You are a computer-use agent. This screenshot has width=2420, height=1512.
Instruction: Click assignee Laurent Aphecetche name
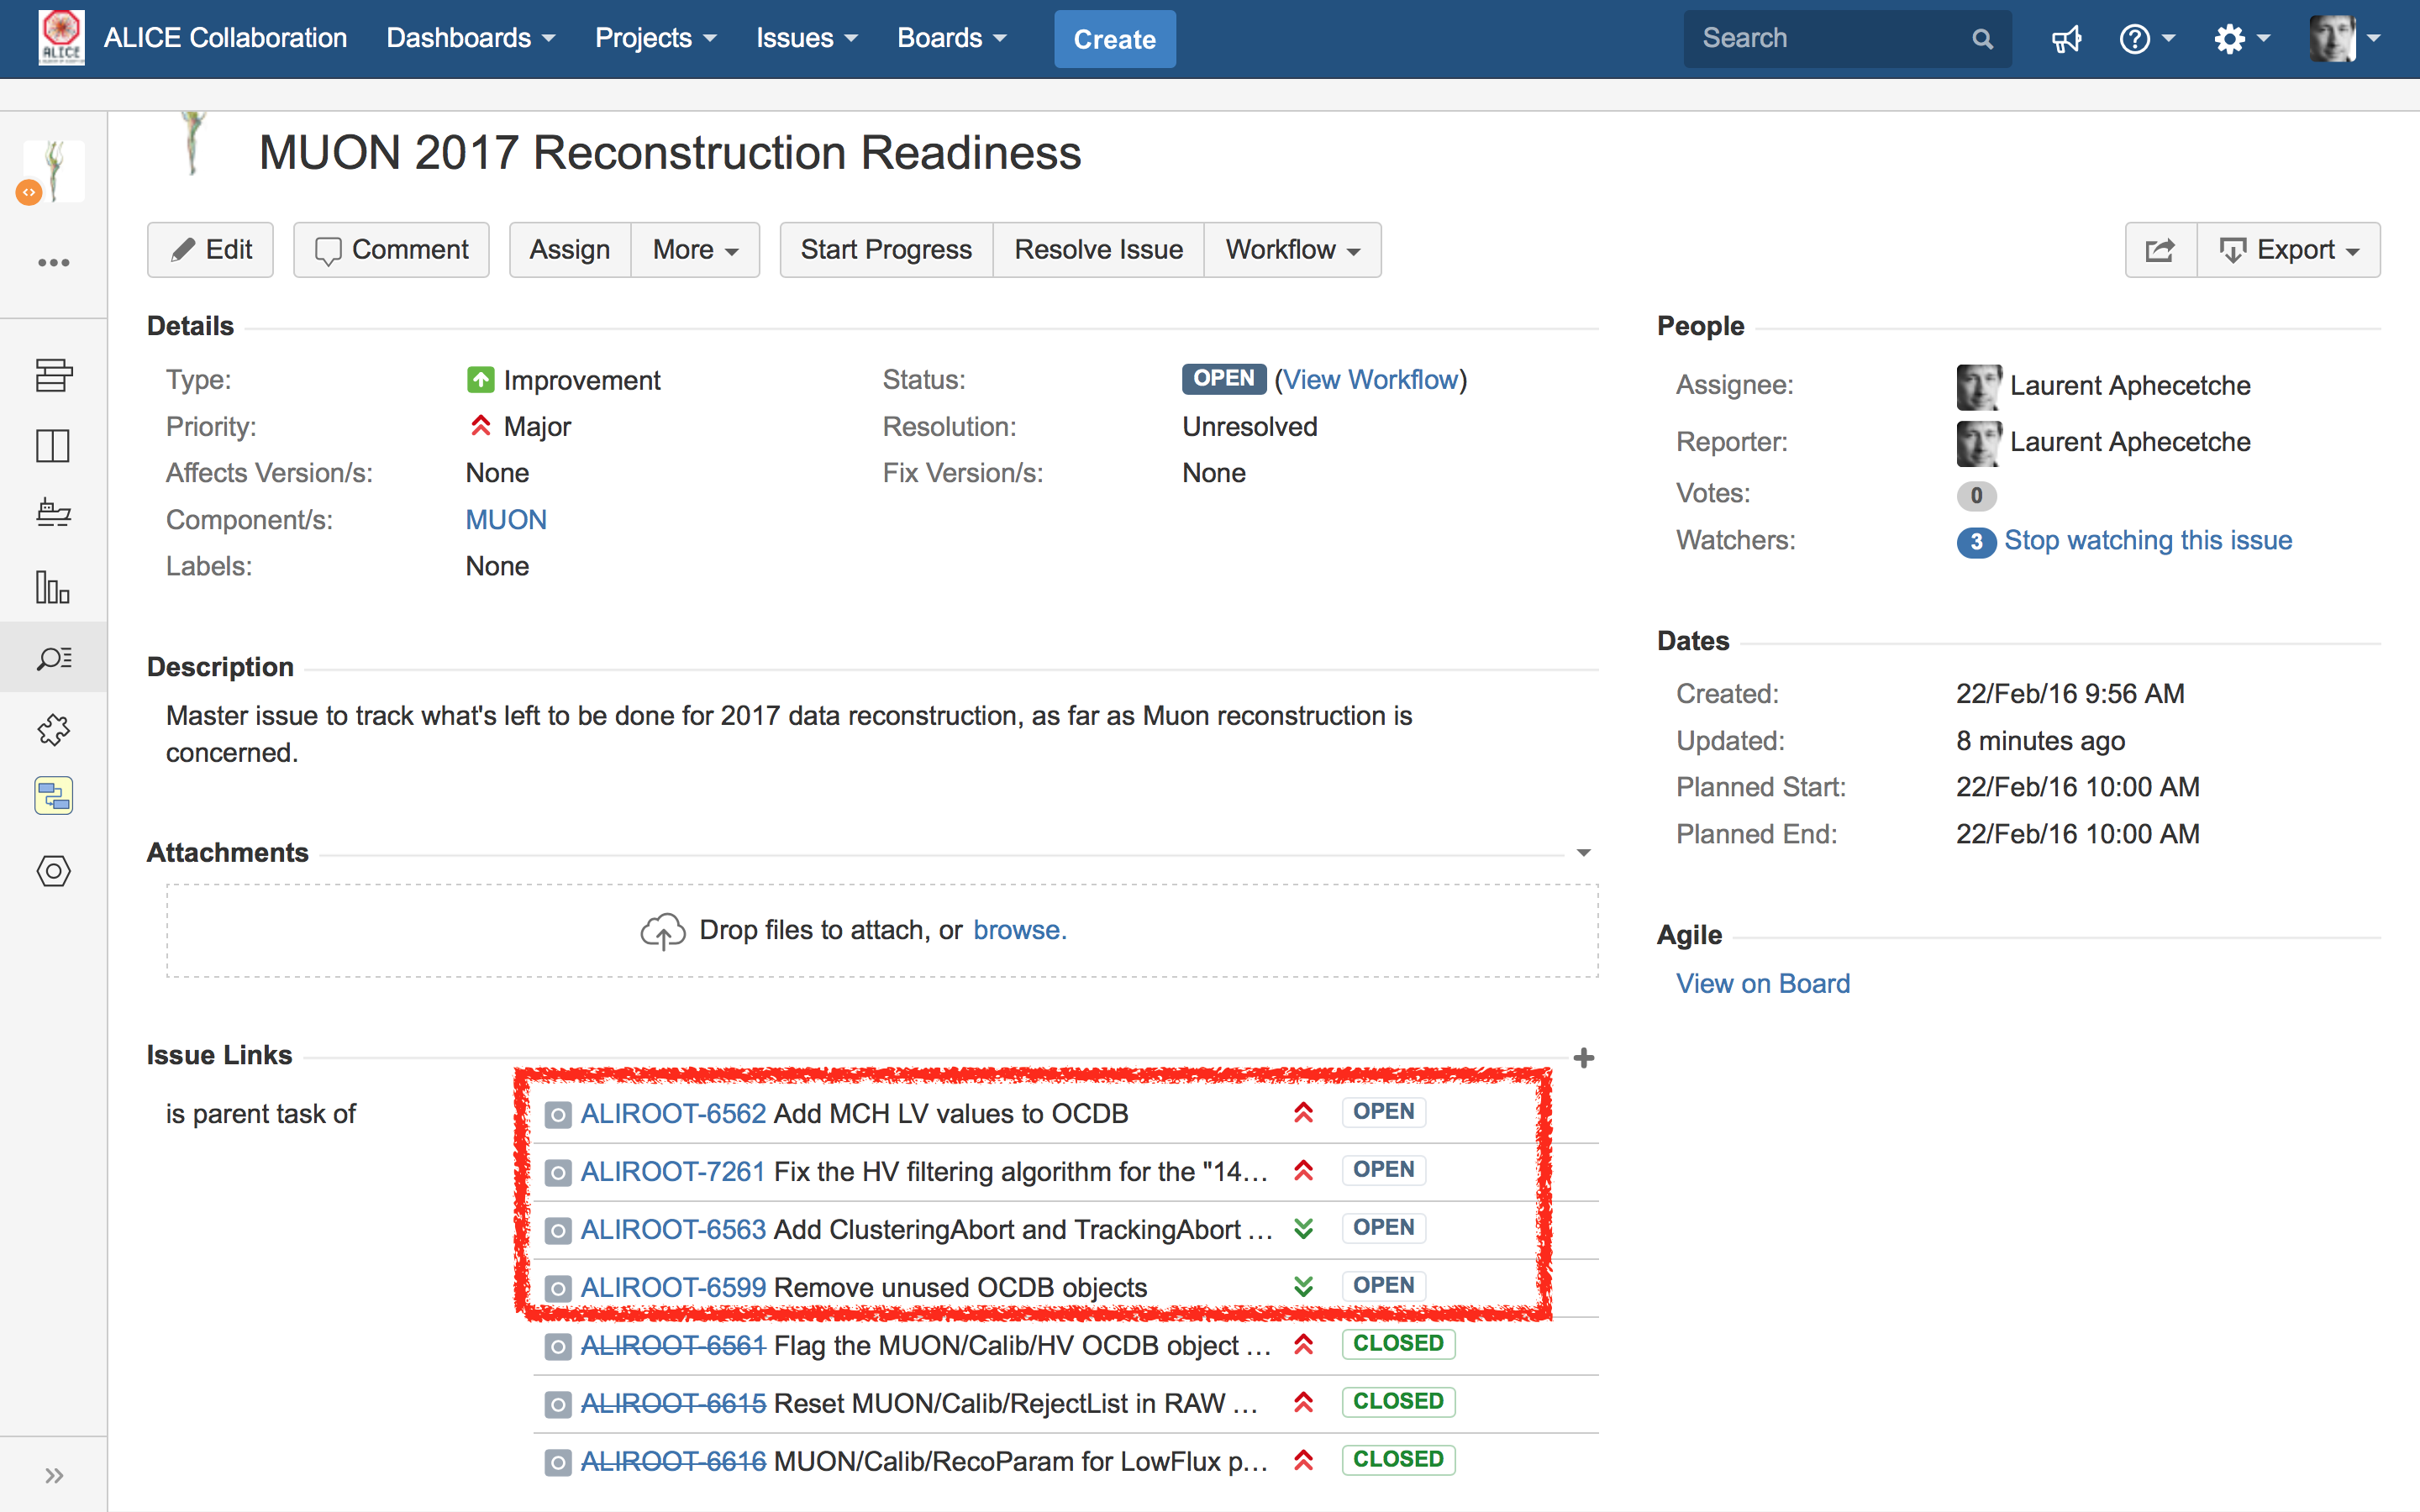click(x=2130, y=386)
